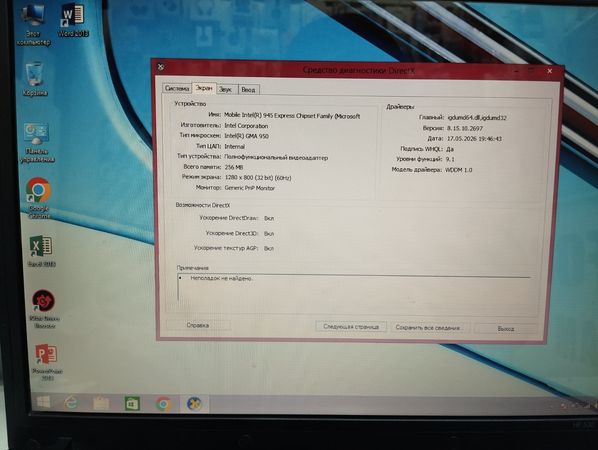Click the manufacturer value Intel Corporation
The height and width of the screenshot is (450, 598).
tap(246, 125)
